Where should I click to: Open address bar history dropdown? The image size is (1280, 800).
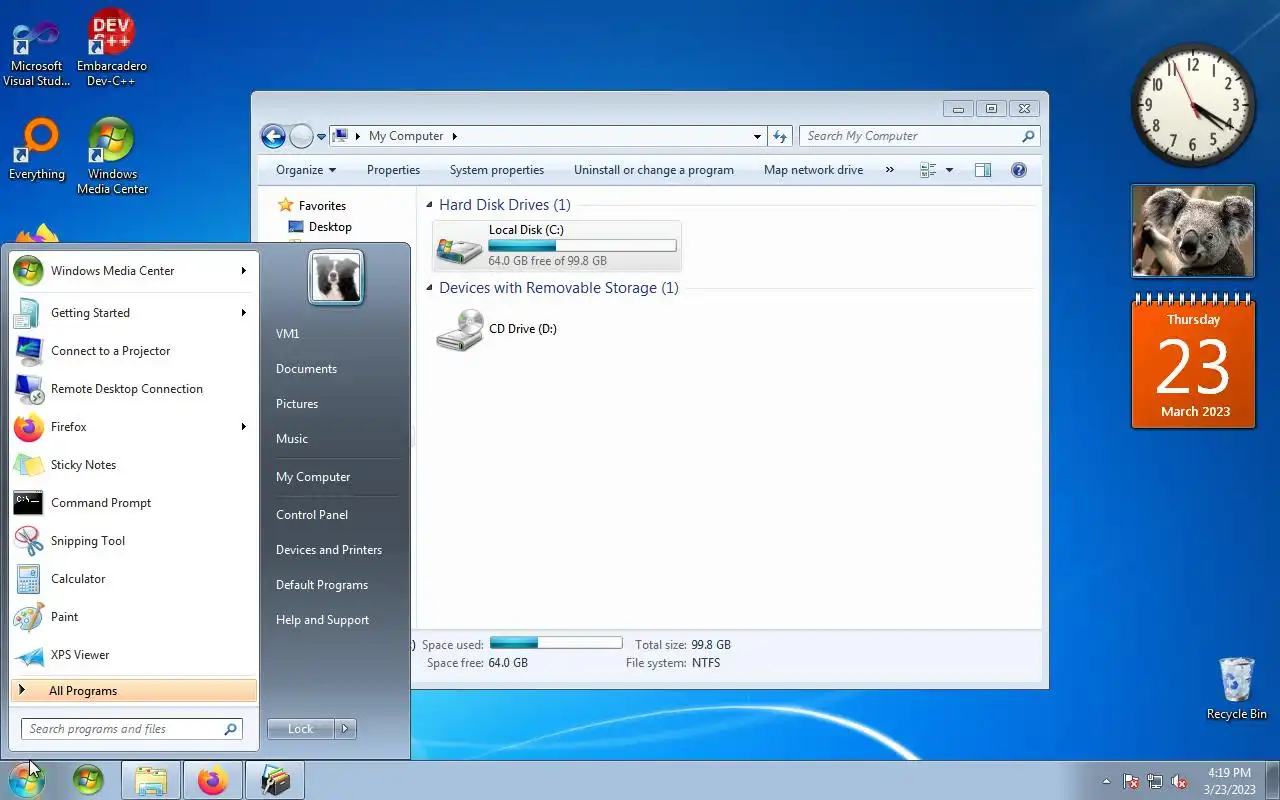pos(757,136)
